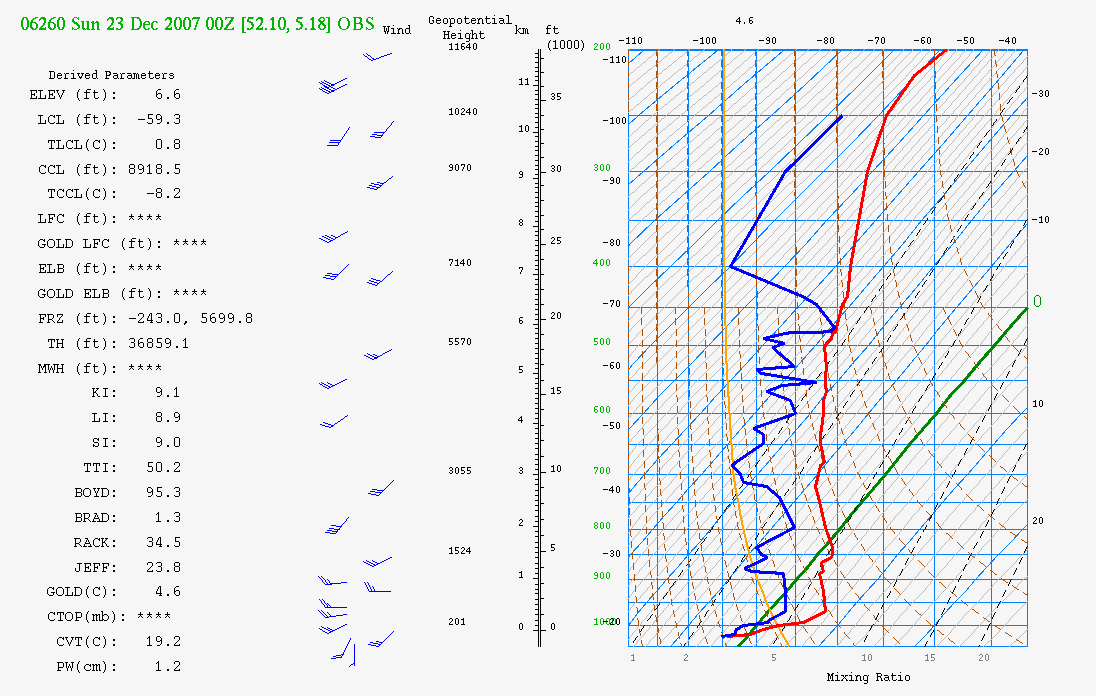Select the LCL (ft) value -59.3
The image size is (1096, 696).
coord(159,119)
